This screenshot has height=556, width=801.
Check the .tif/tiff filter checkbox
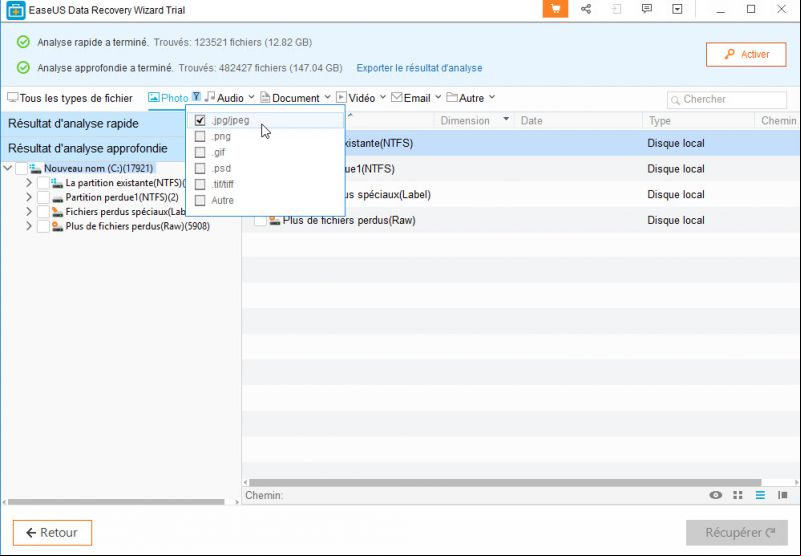(200, 184)
